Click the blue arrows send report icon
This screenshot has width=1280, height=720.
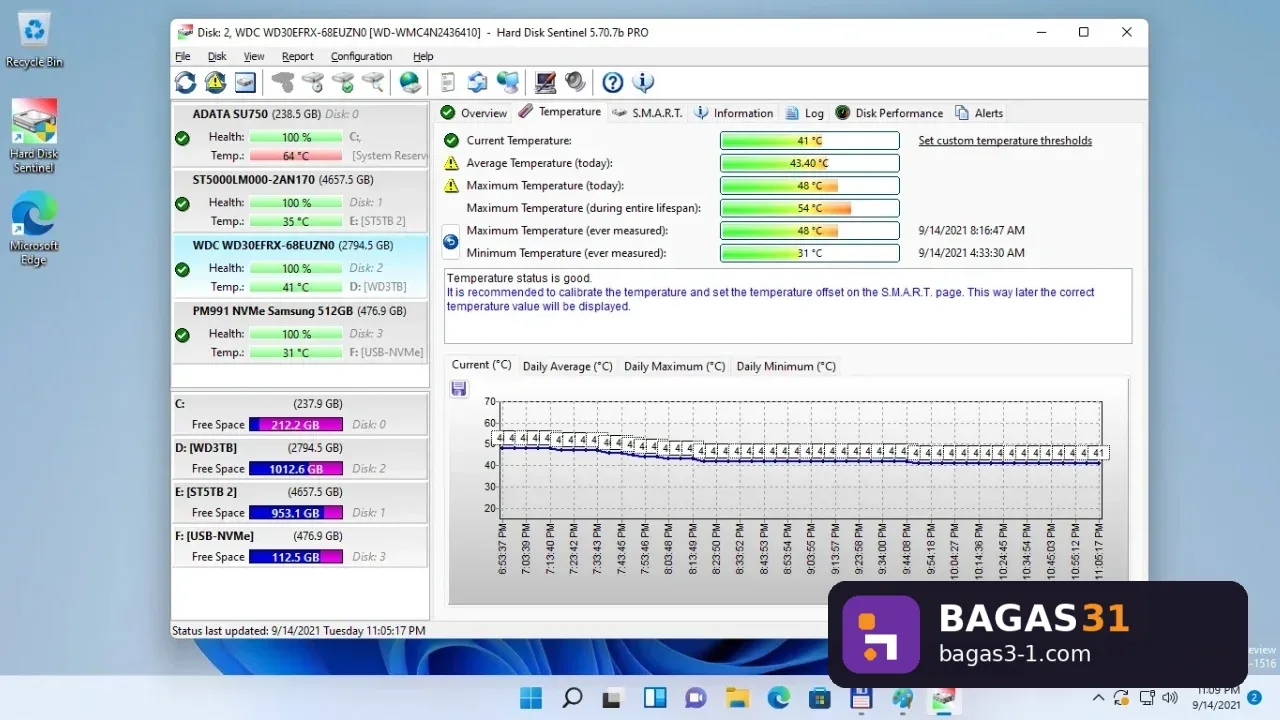(477, 82)
